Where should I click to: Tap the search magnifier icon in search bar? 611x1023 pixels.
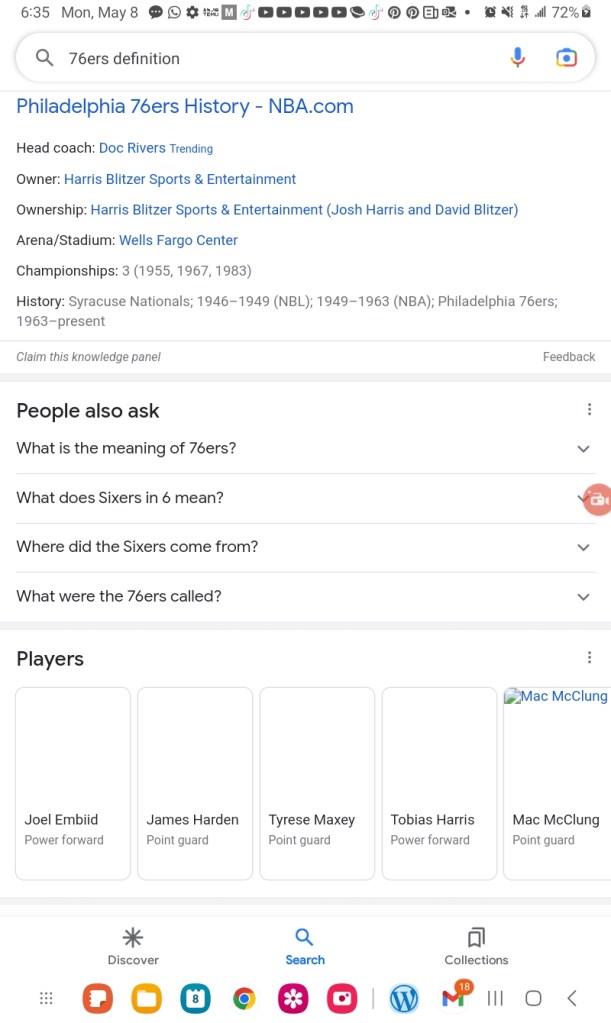coord(44,58)
